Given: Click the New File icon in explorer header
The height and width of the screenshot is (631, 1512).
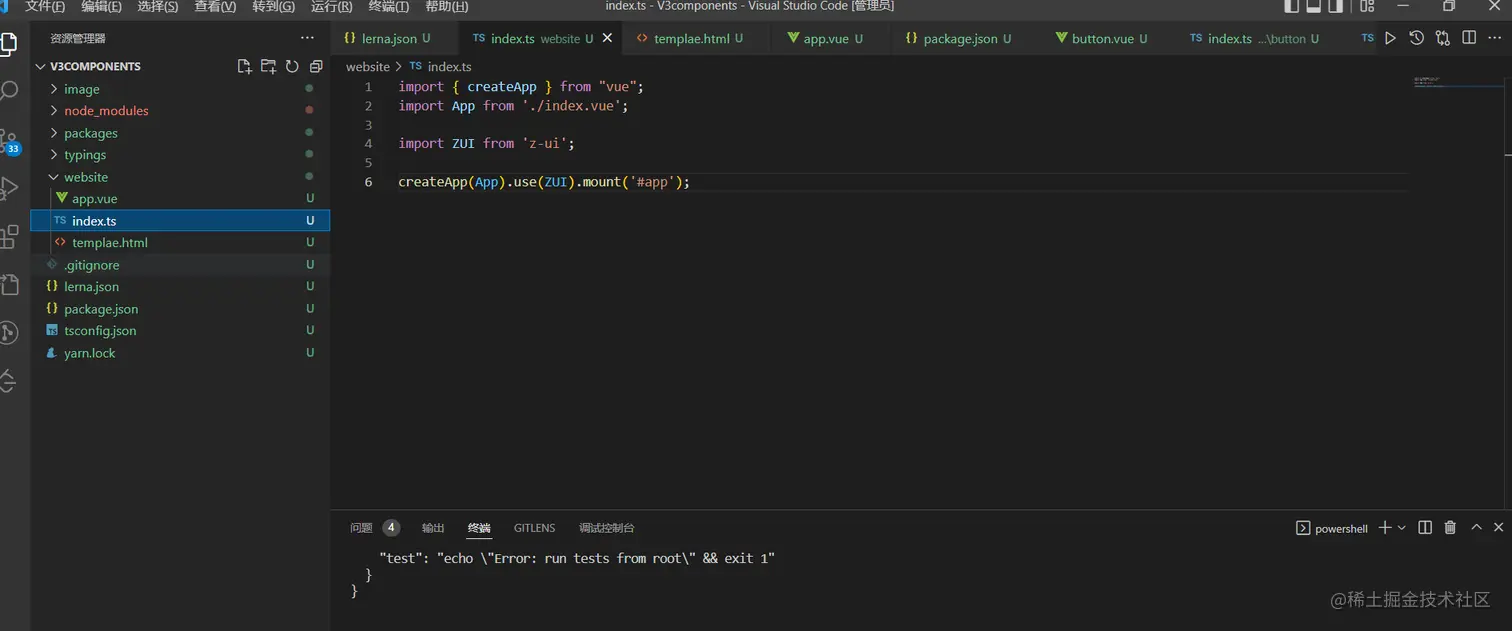Looking at the screenshot, I should point(244,66).
